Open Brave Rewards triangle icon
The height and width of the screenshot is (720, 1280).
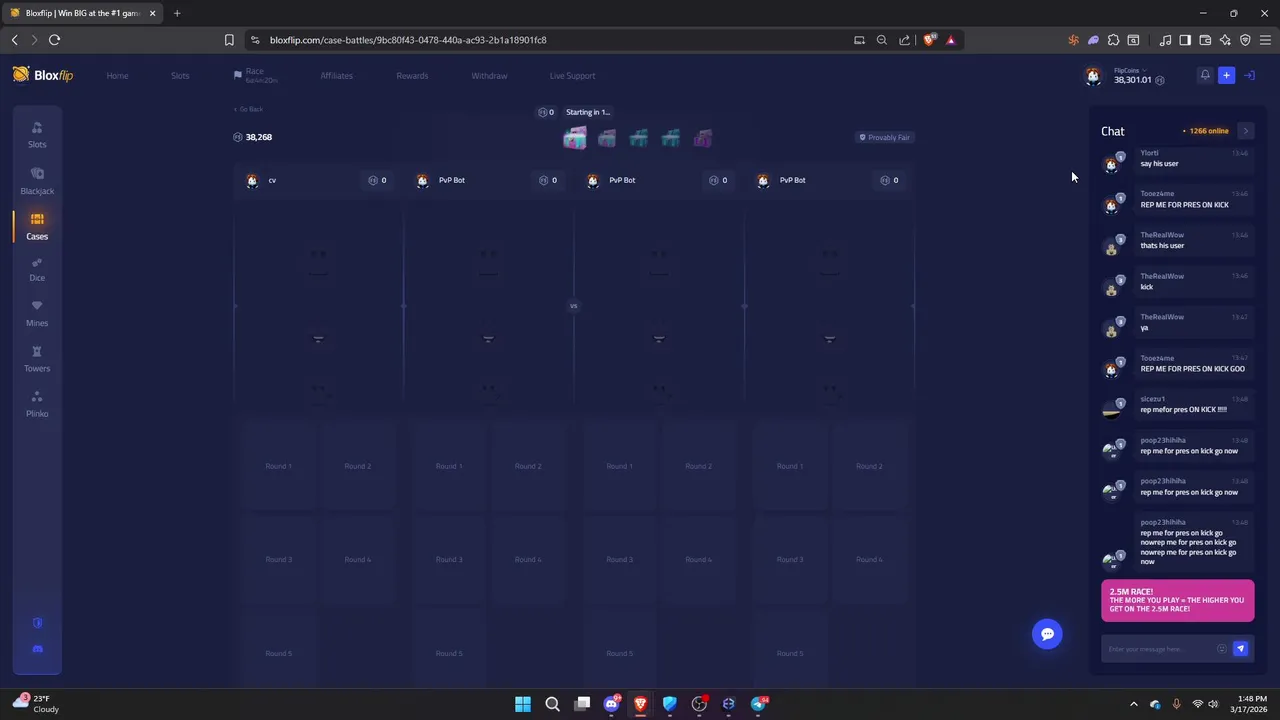pyautogui.click(x=950, y=40)
